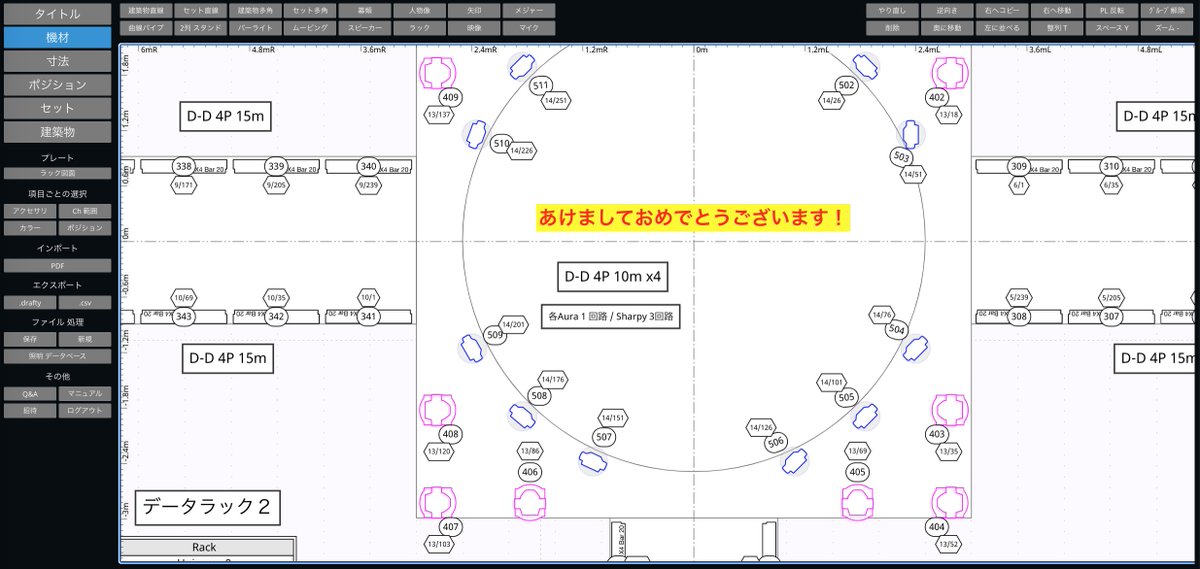Image resolution: width=1200 pixels, height=569 pixels.
Task: Click the 保存 save button
Action: click(x=30, y=339)
